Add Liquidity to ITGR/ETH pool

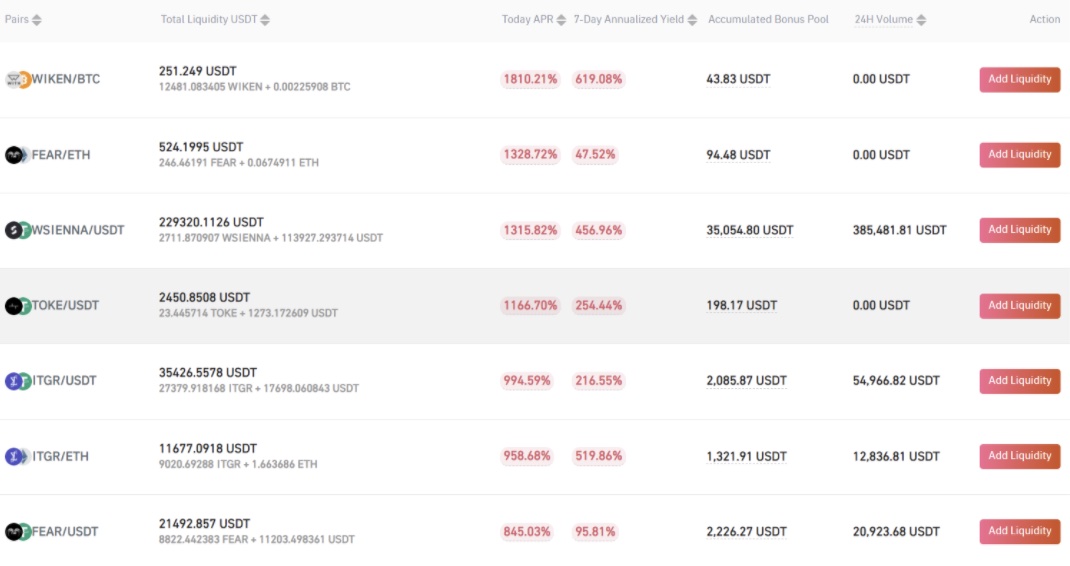1020,456
